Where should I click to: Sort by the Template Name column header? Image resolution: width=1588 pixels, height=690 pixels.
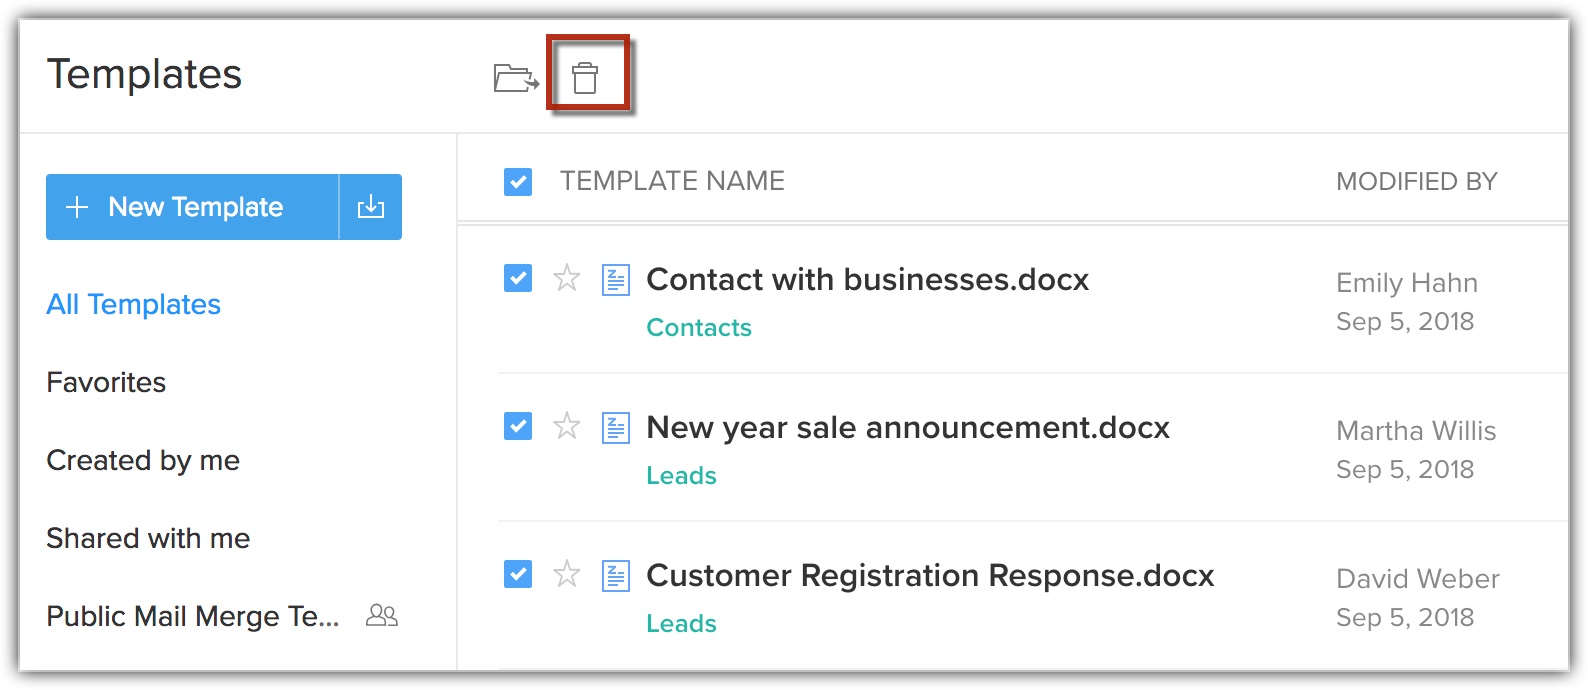coord(672,181)
